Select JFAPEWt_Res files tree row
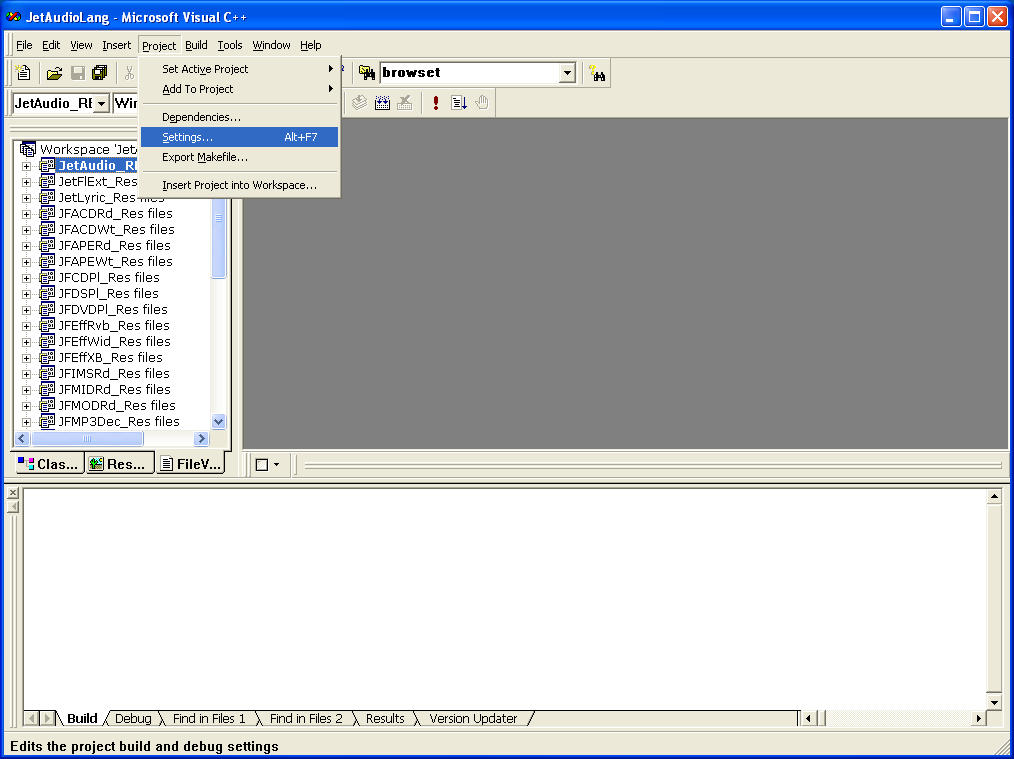Screen dimensions: 1014x759 115,262
